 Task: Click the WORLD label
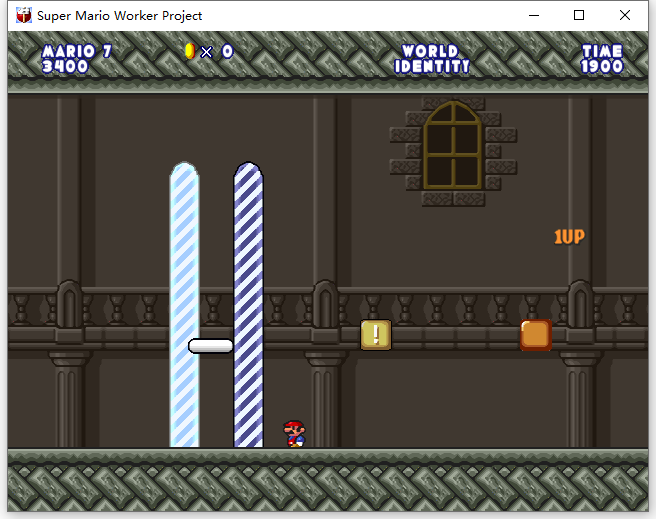430,51
